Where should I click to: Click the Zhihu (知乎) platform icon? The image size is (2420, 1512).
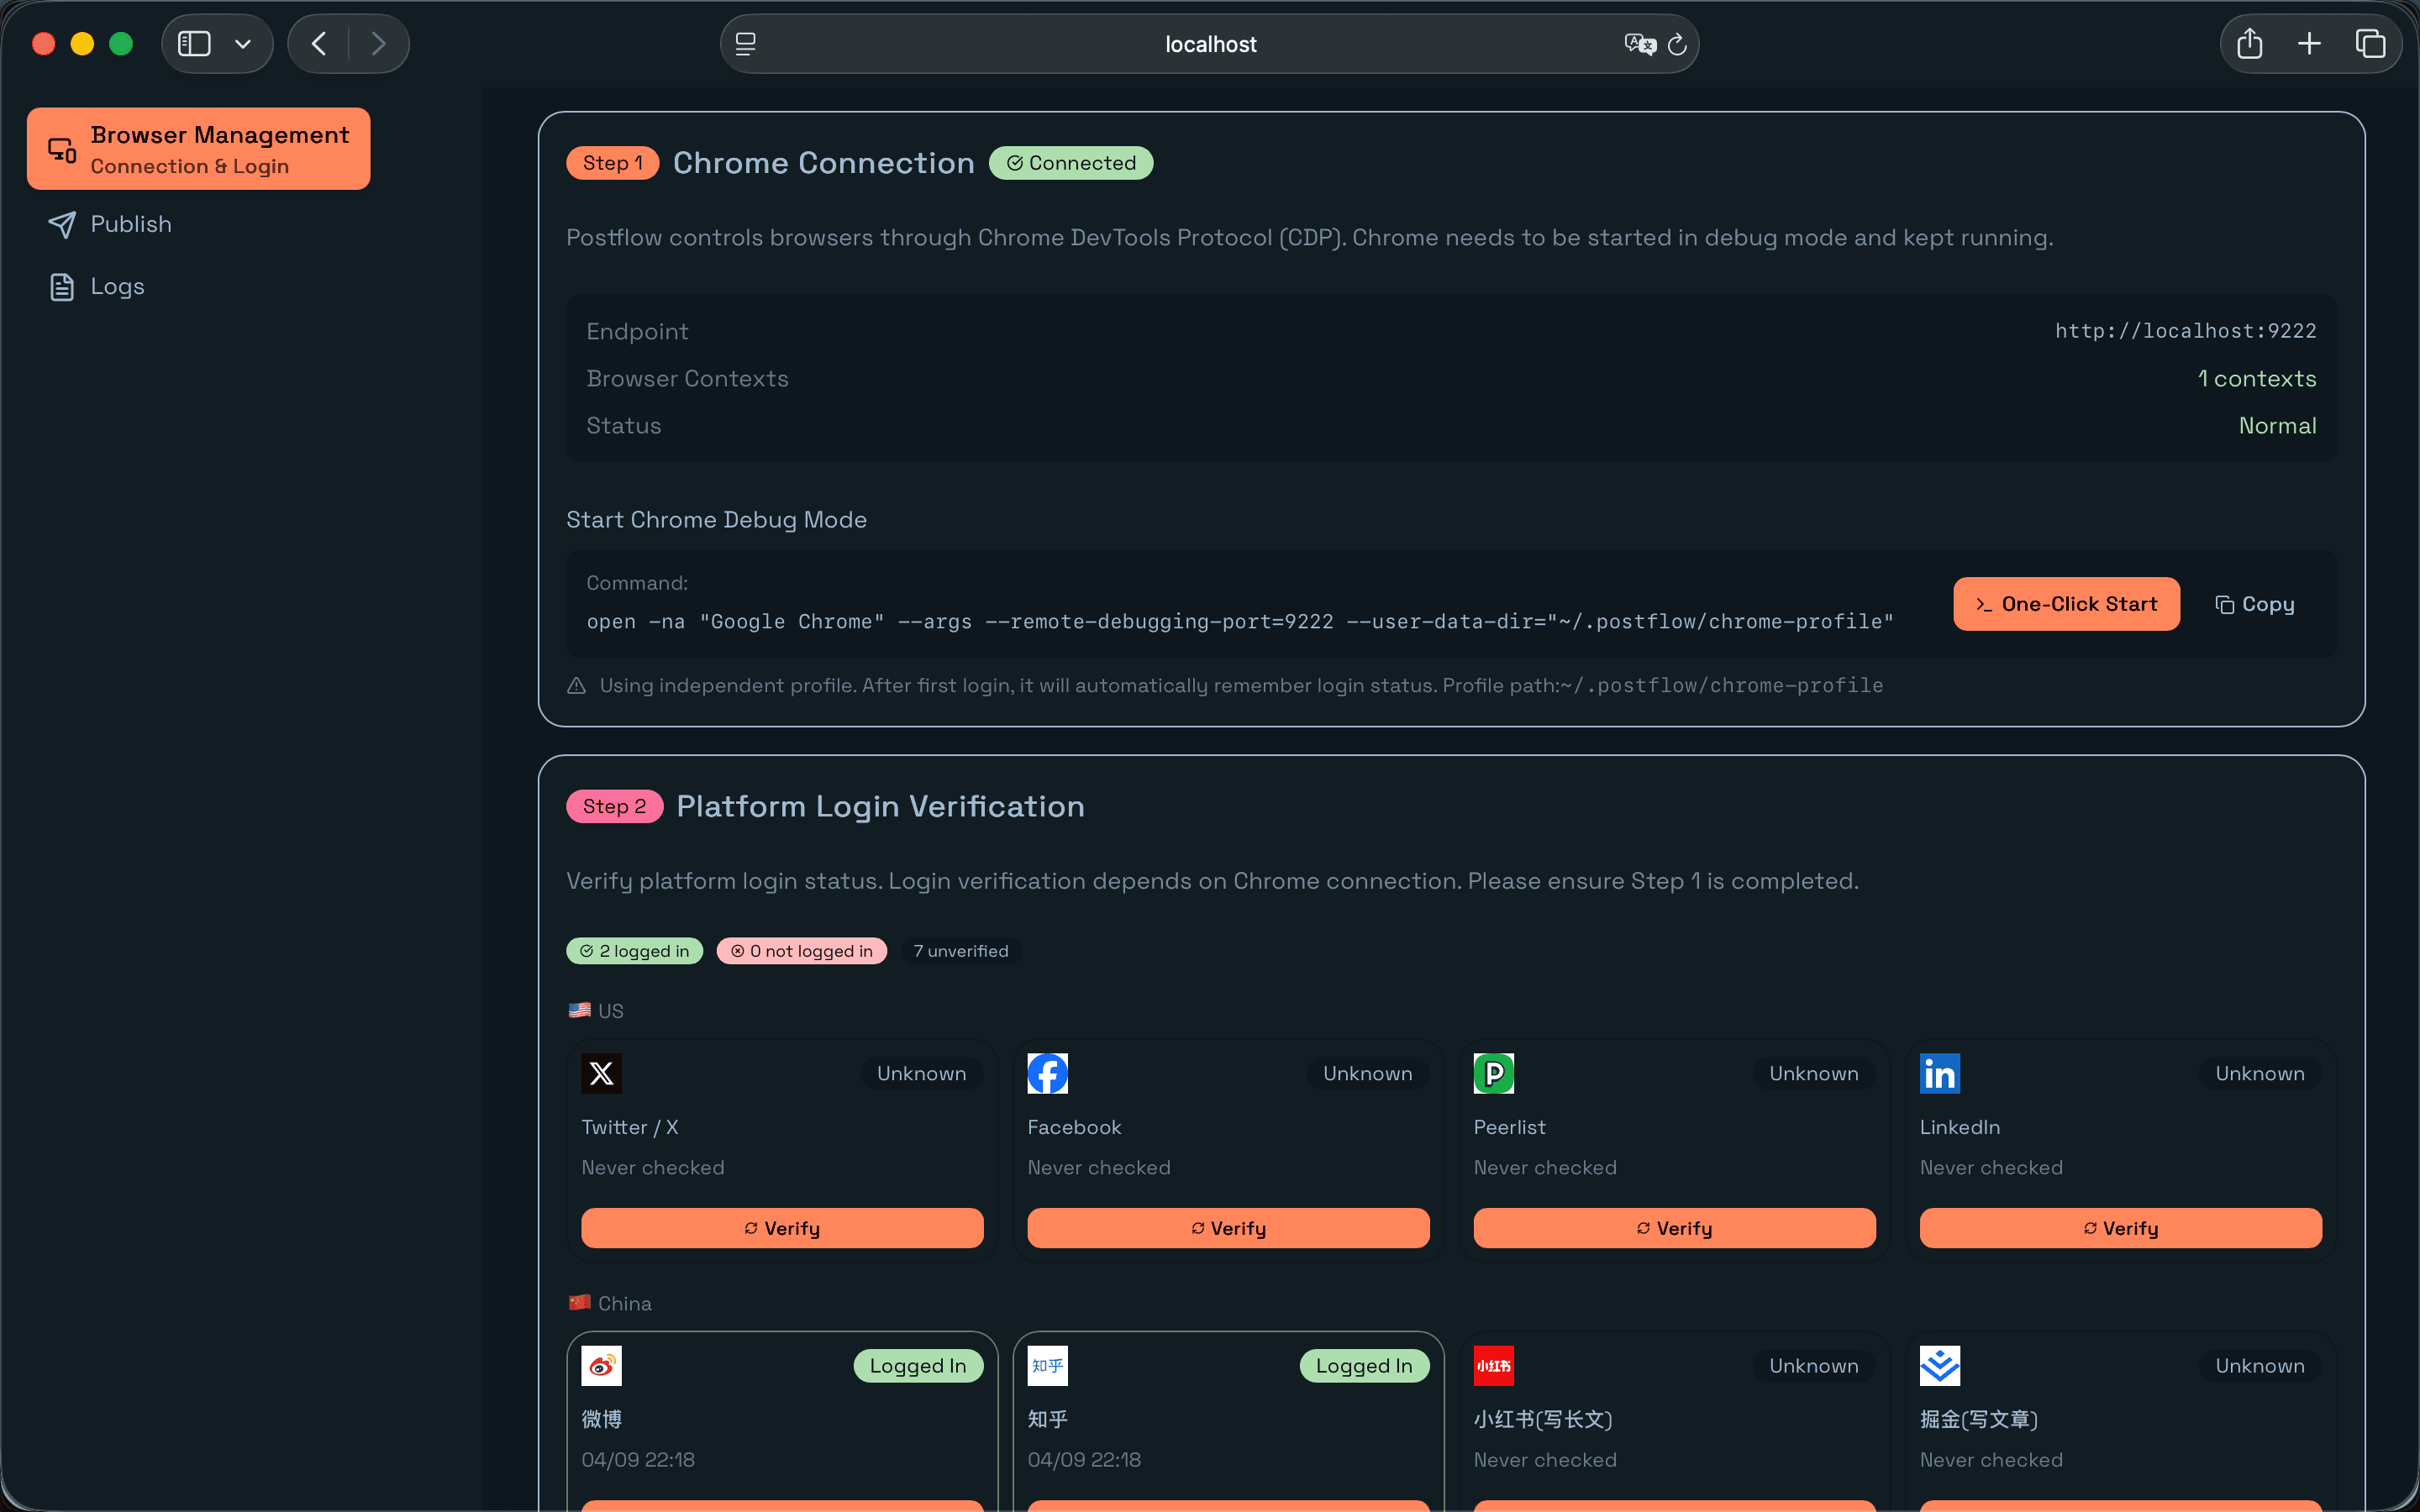click(x=1047, y=1365)
